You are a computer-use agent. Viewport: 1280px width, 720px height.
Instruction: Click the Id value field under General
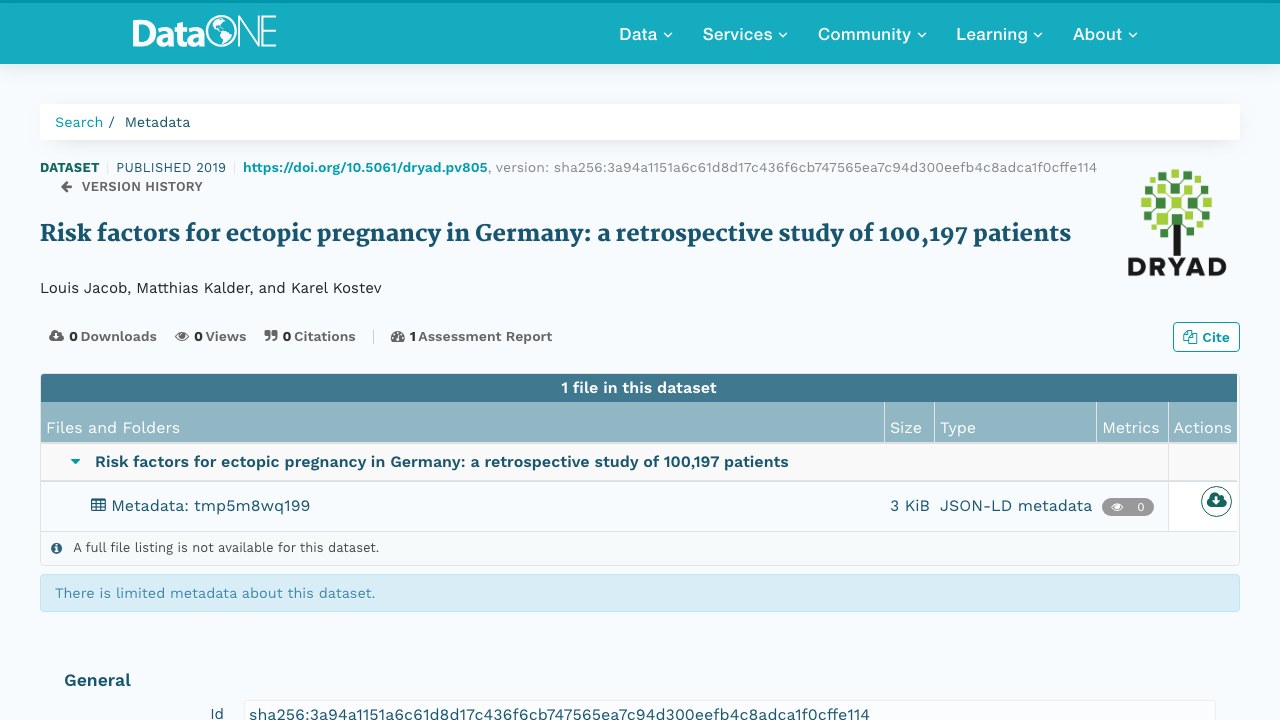730,711
